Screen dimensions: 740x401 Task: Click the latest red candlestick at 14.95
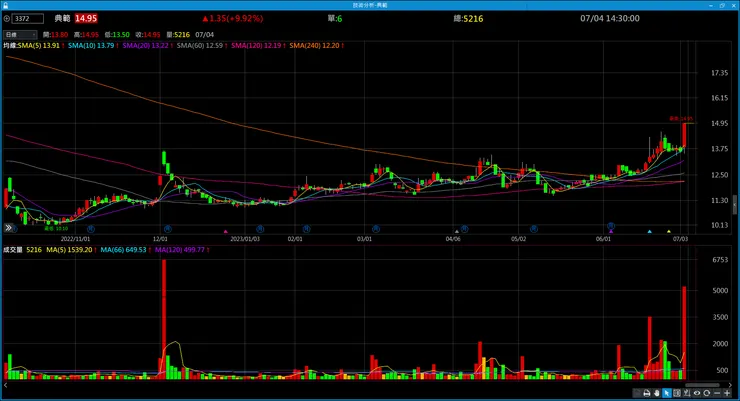coord(684,135)
